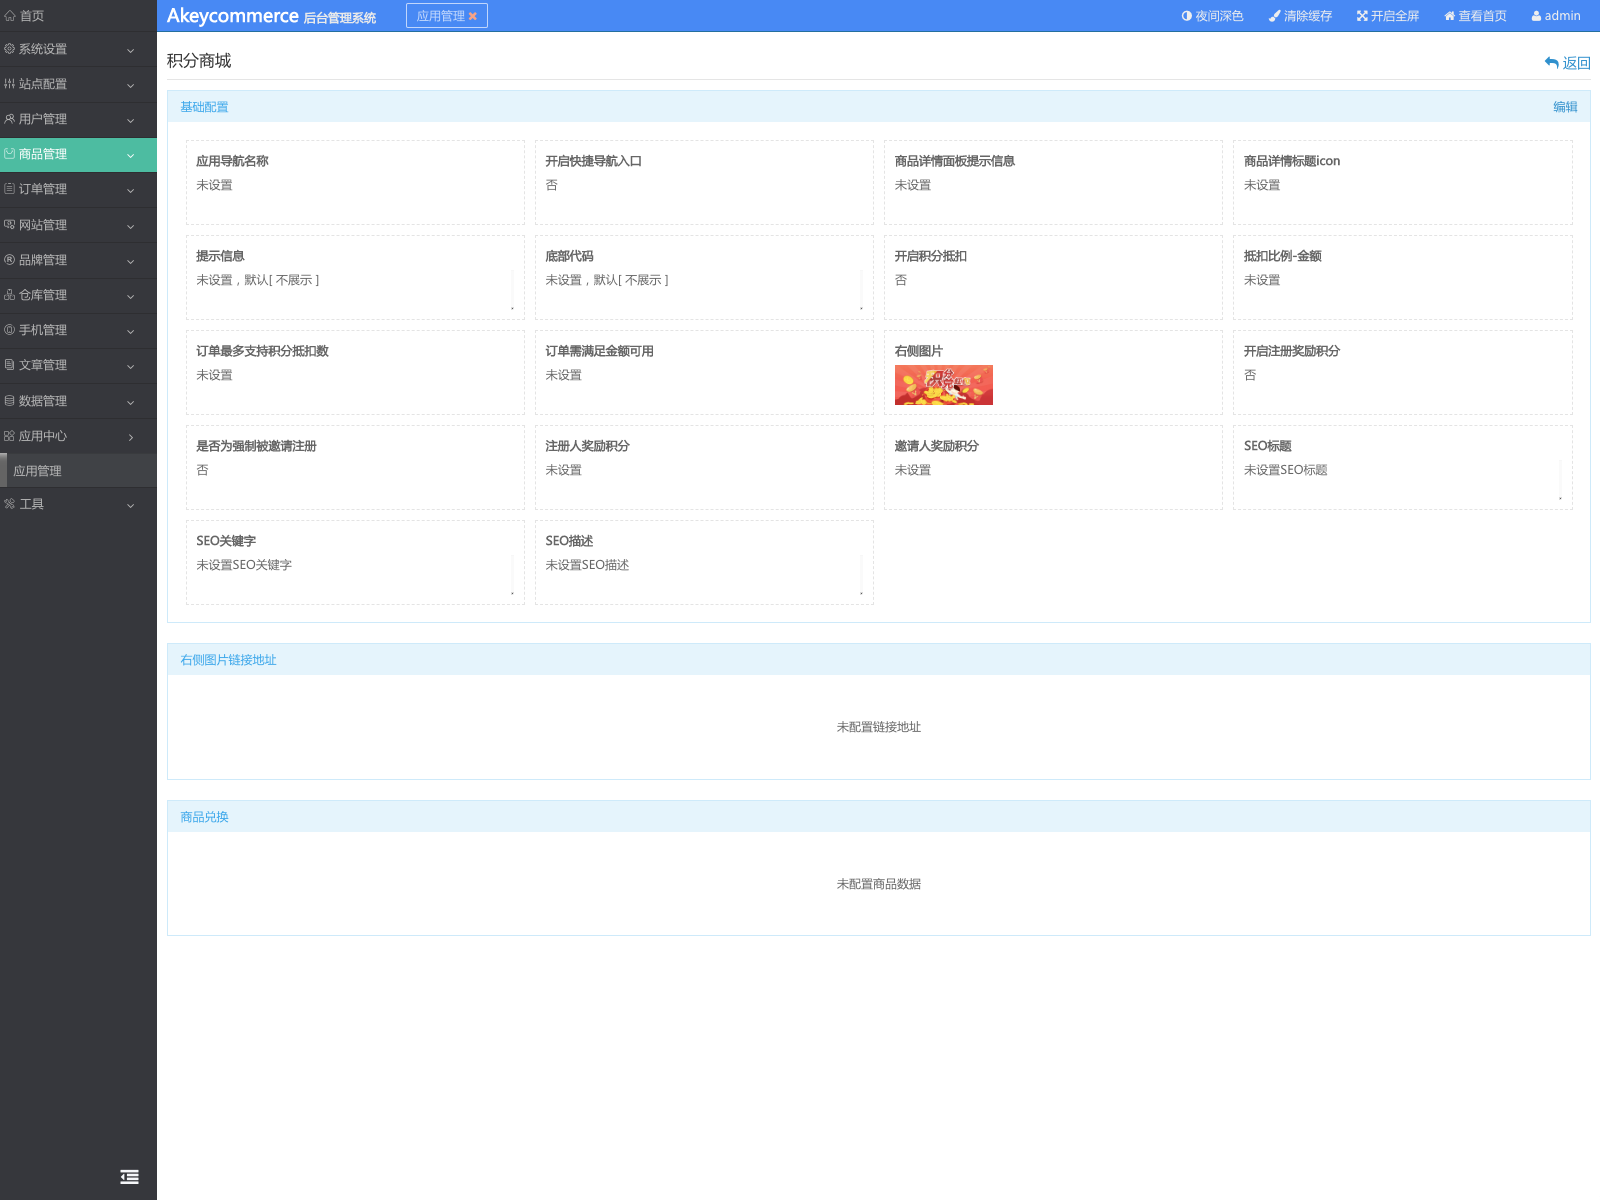Click the sidebar collapse icon at bottom
The height and width of the screenshot is (1200, 1600).
point(129,1177)
